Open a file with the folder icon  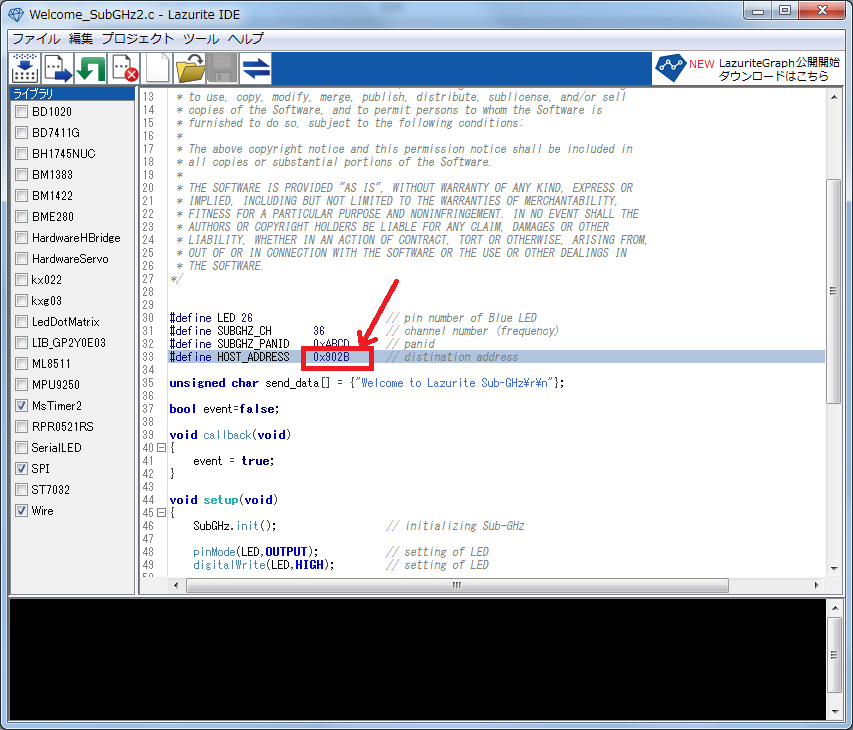pyautogui.click(x=189, y=69)
